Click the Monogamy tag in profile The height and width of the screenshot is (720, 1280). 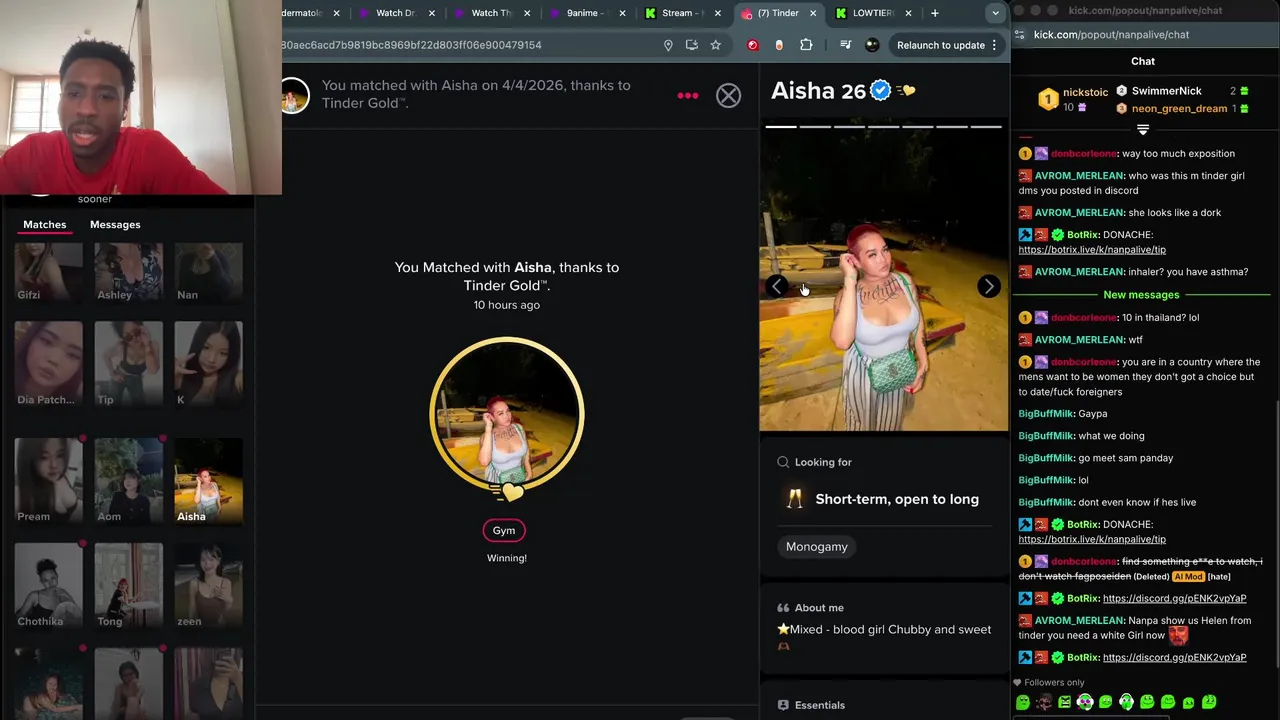816,547
